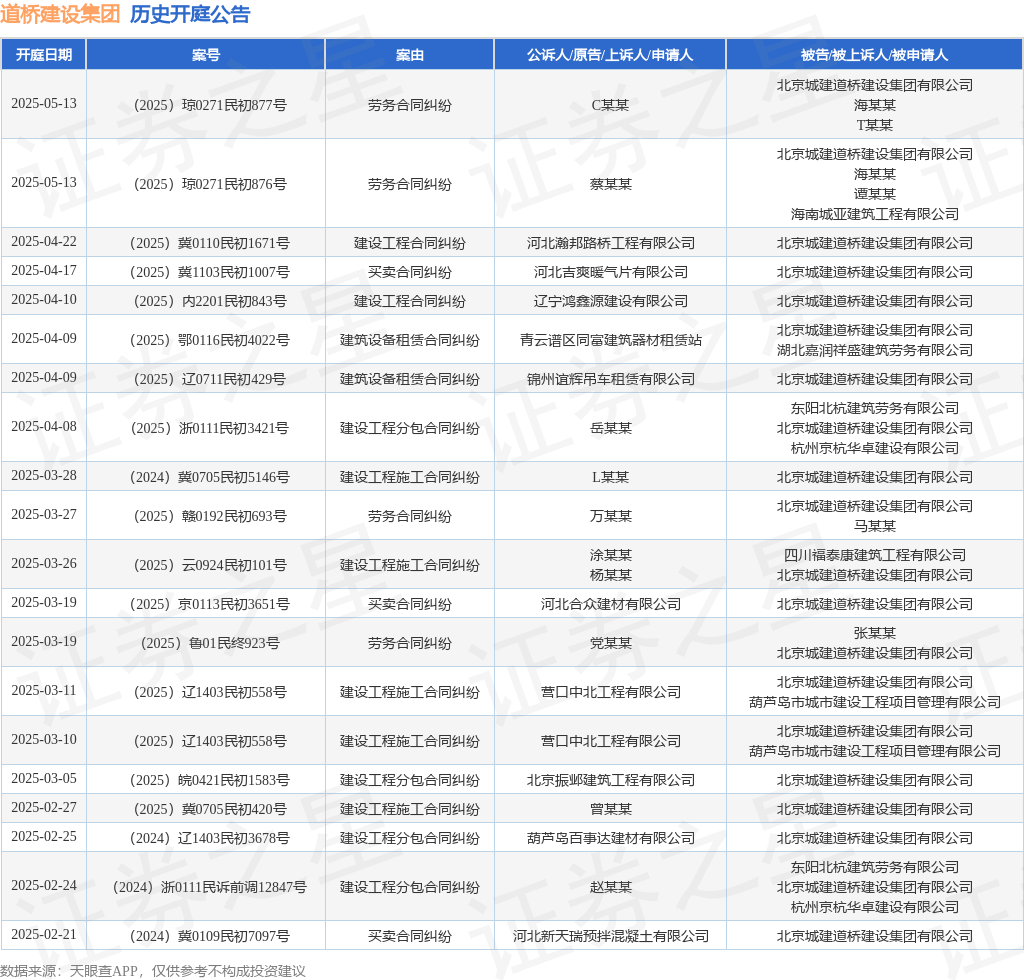Select case number (2025)琼0271民初877号

pyautogui.click(x=210, y=105)
